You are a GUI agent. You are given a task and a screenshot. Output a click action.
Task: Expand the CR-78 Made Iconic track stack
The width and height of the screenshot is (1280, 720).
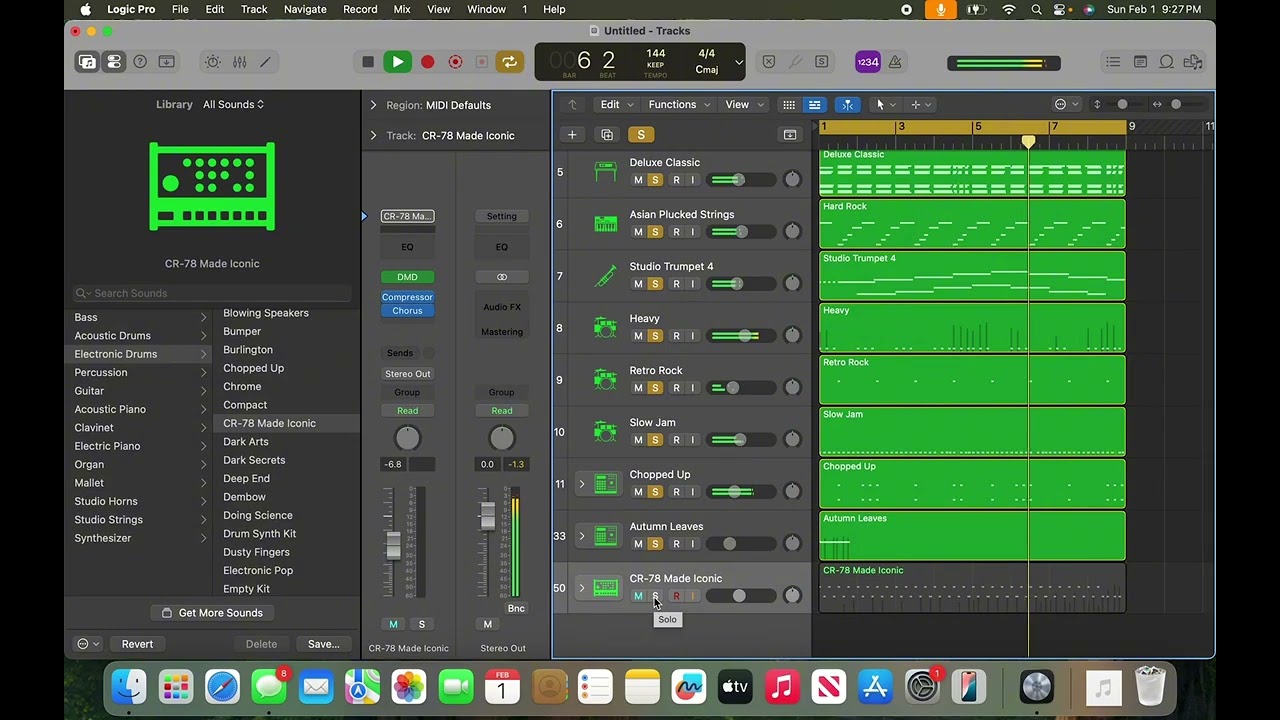click(x=581, y=588)
